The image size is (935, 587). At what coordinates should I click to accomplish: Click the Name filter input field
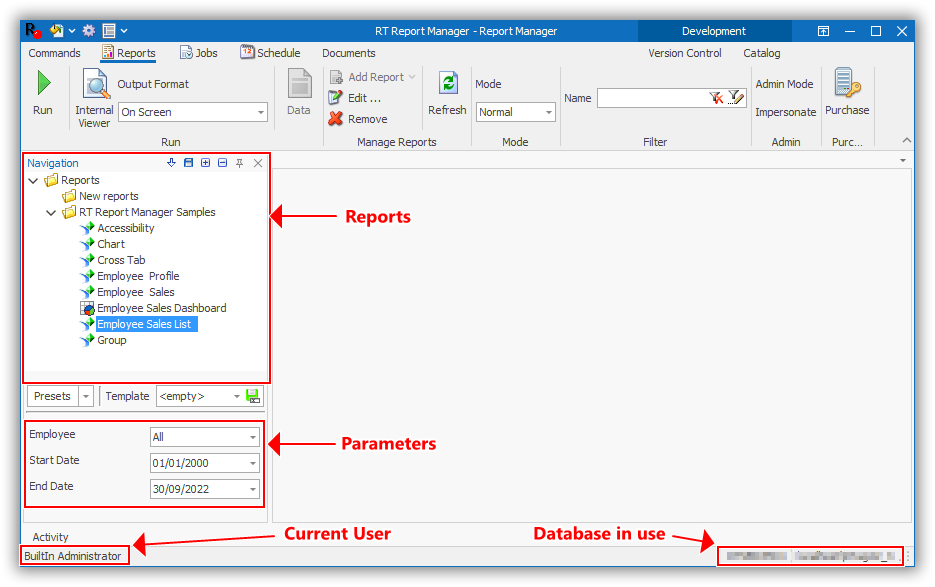(x=652, y=98)
